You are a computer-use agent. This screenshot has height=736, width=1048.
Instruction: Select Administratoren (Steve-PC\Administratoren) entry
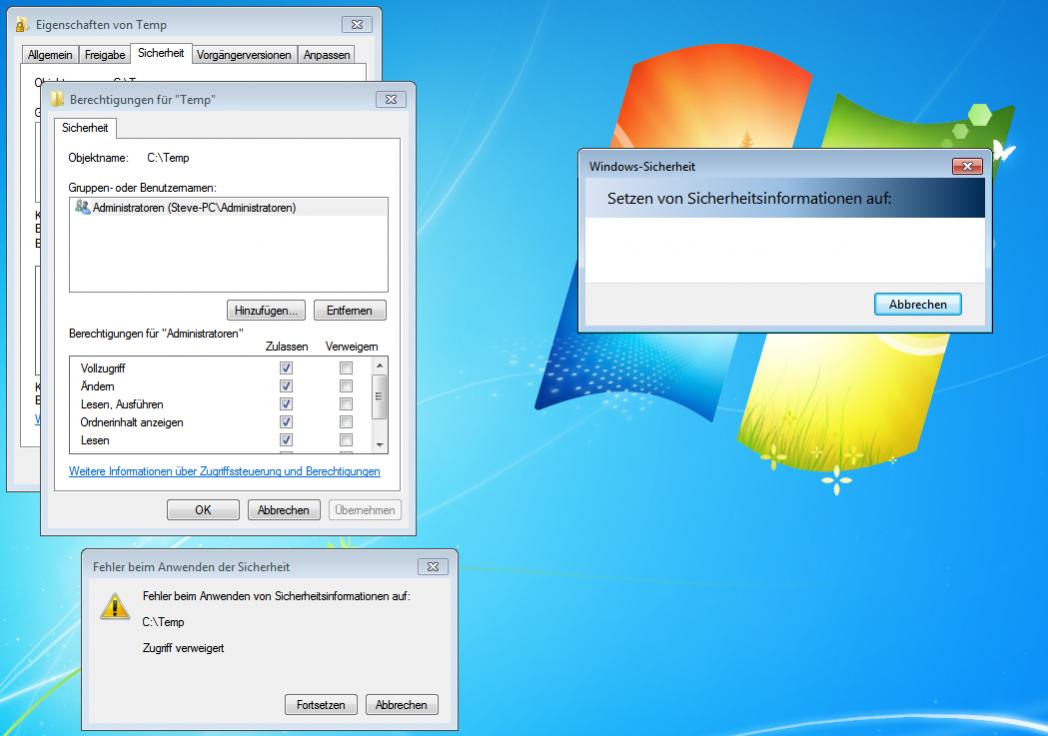[229, 207]
